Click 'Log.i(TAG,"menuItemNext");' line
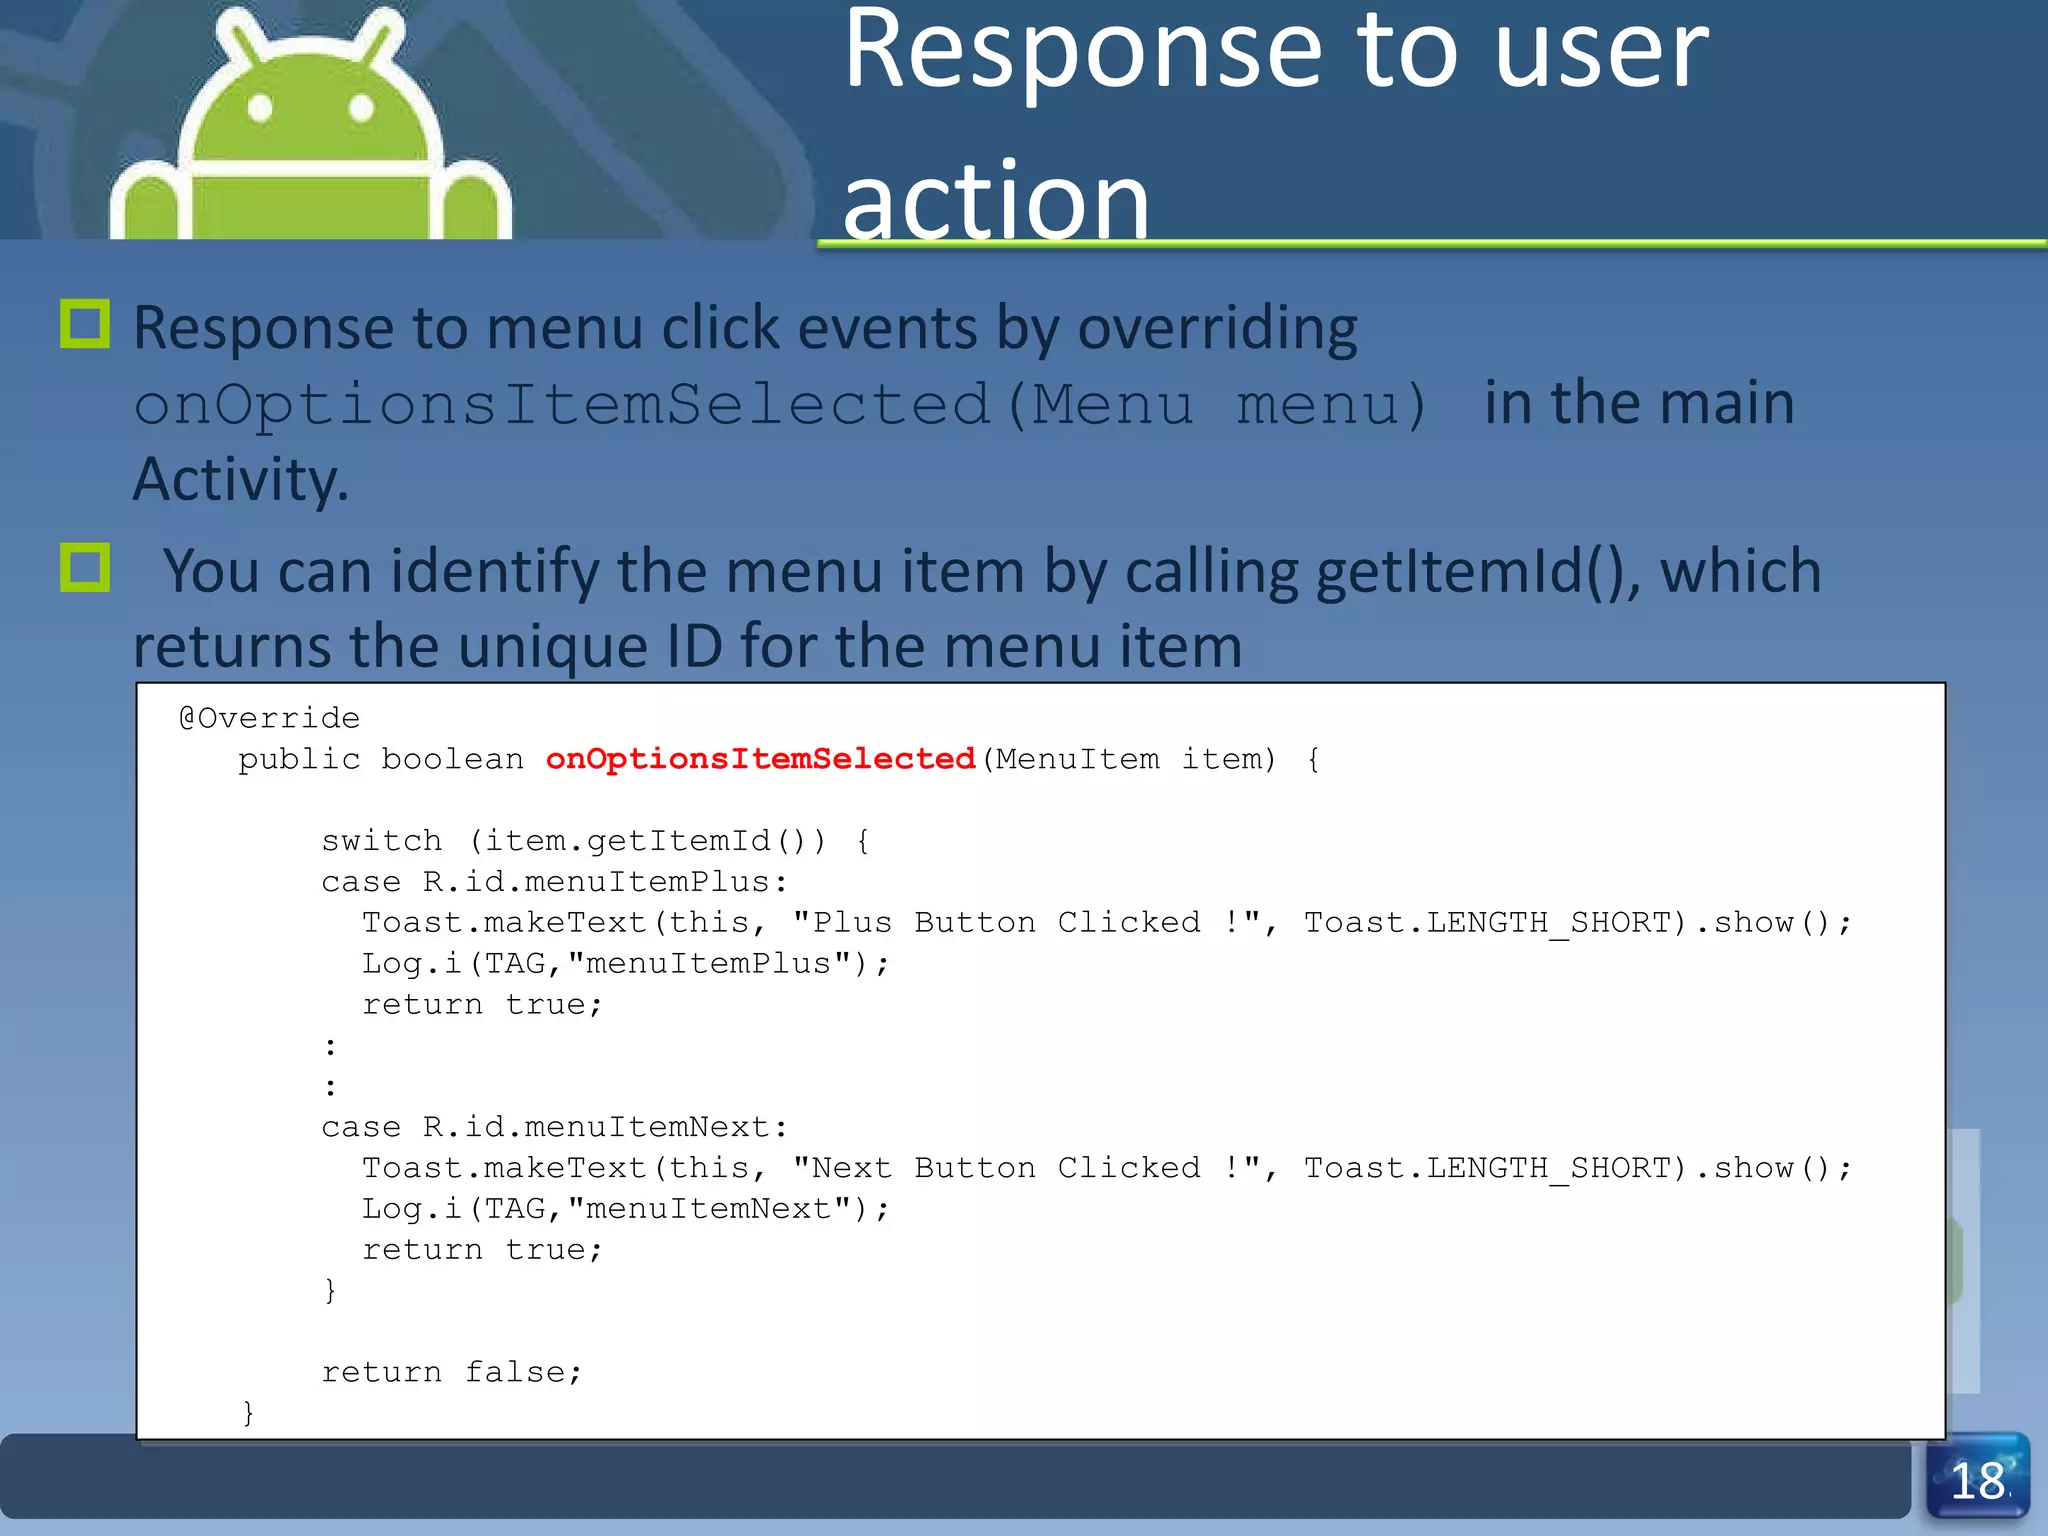Viewport: 2048px width, 1536px height. pos(625,1210)
